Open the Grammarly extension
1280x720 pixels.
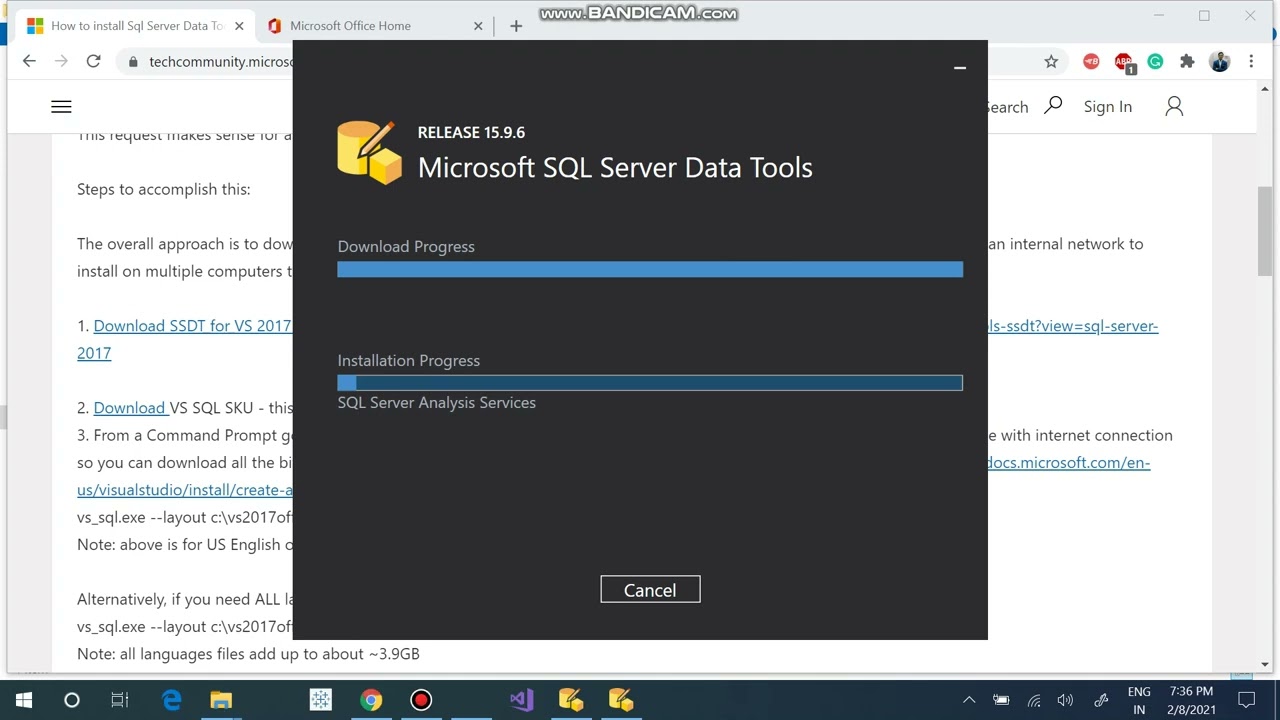[1155, 62]
